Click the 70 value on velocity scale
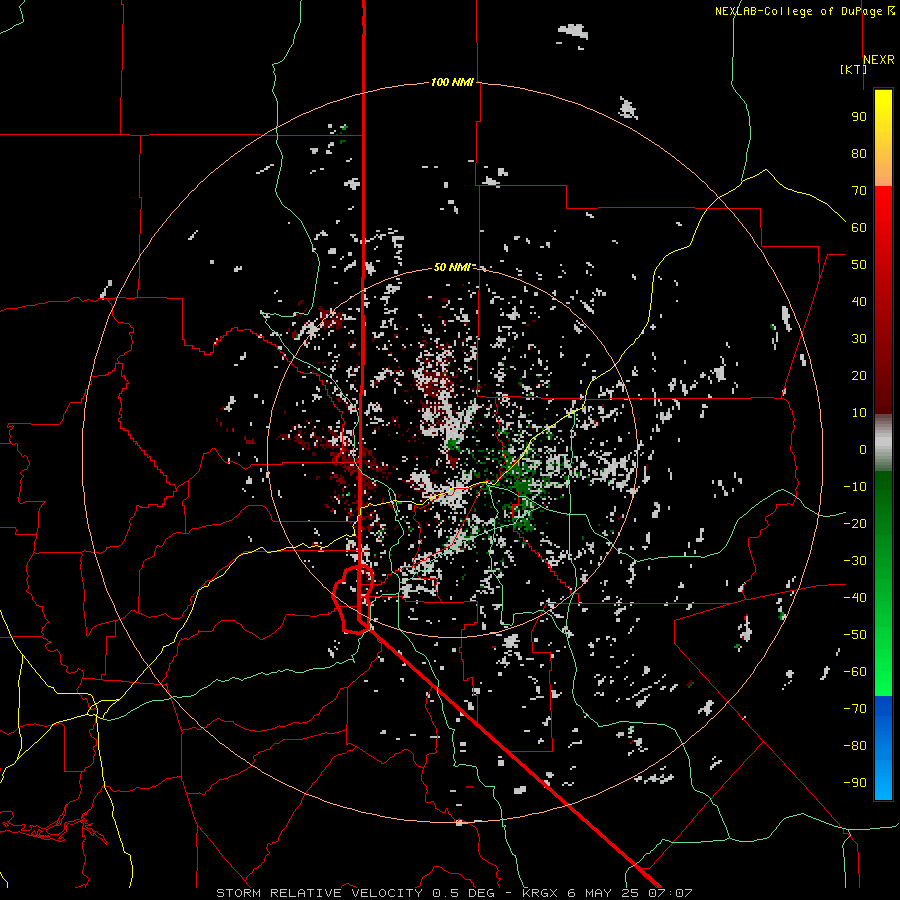Screen dimensions: 900x900 click(859, 191)
